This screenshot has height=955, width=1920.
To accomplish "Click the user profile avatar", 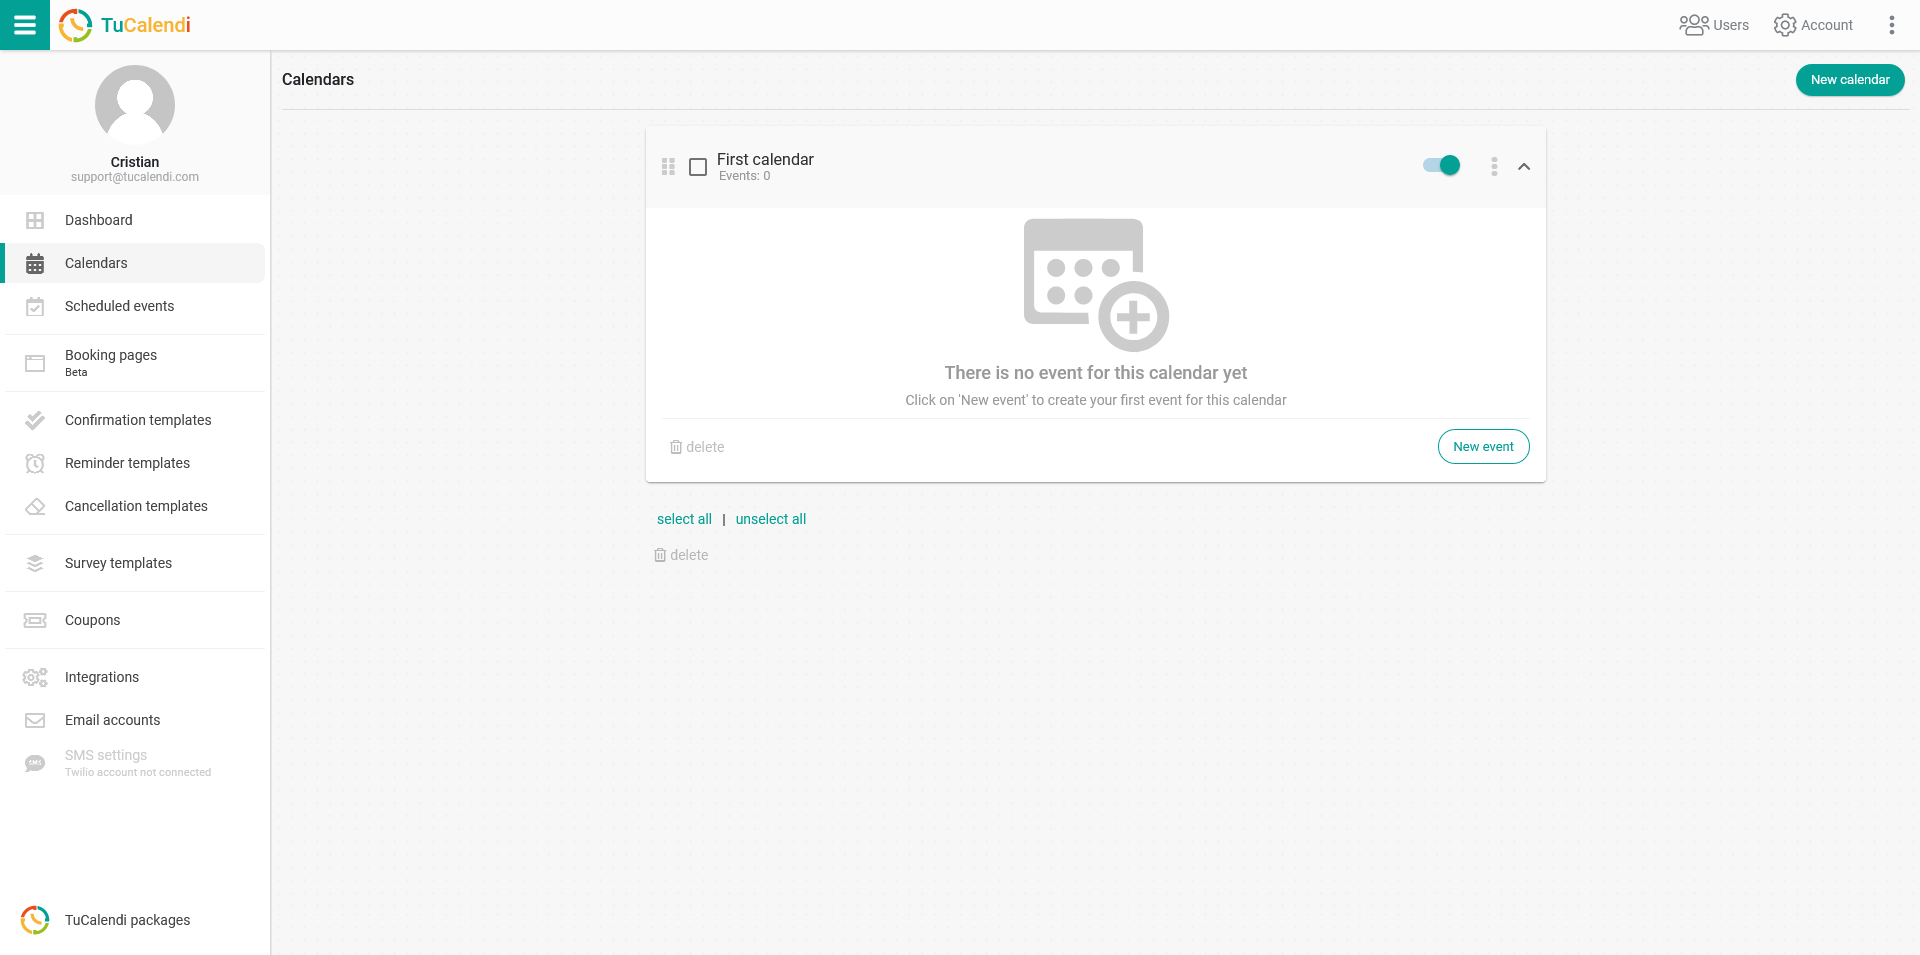I will [x=135, y=105].
